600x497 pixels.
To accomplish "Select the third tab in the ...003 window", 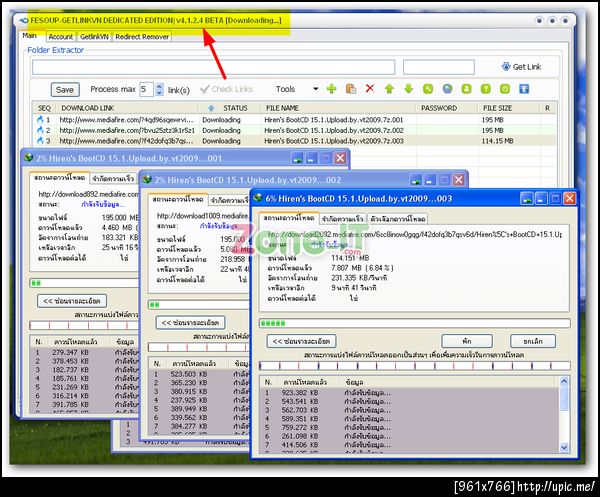I will click(397, 219).
